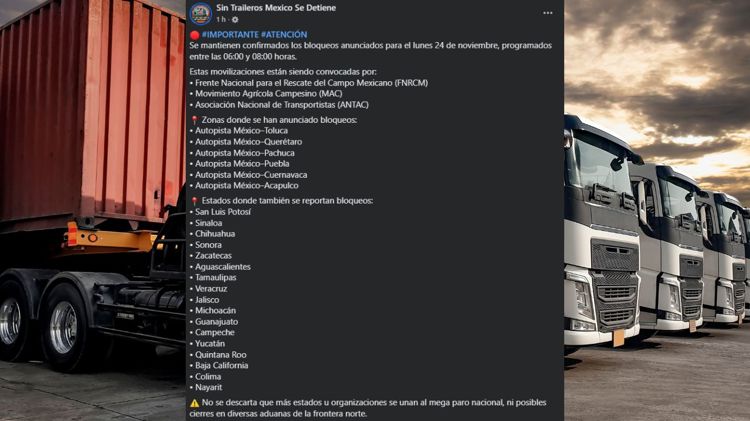The image size is (750, 421).
Task: Click the yellow warning emoji near No se descarta
Action: pos(194,403)
